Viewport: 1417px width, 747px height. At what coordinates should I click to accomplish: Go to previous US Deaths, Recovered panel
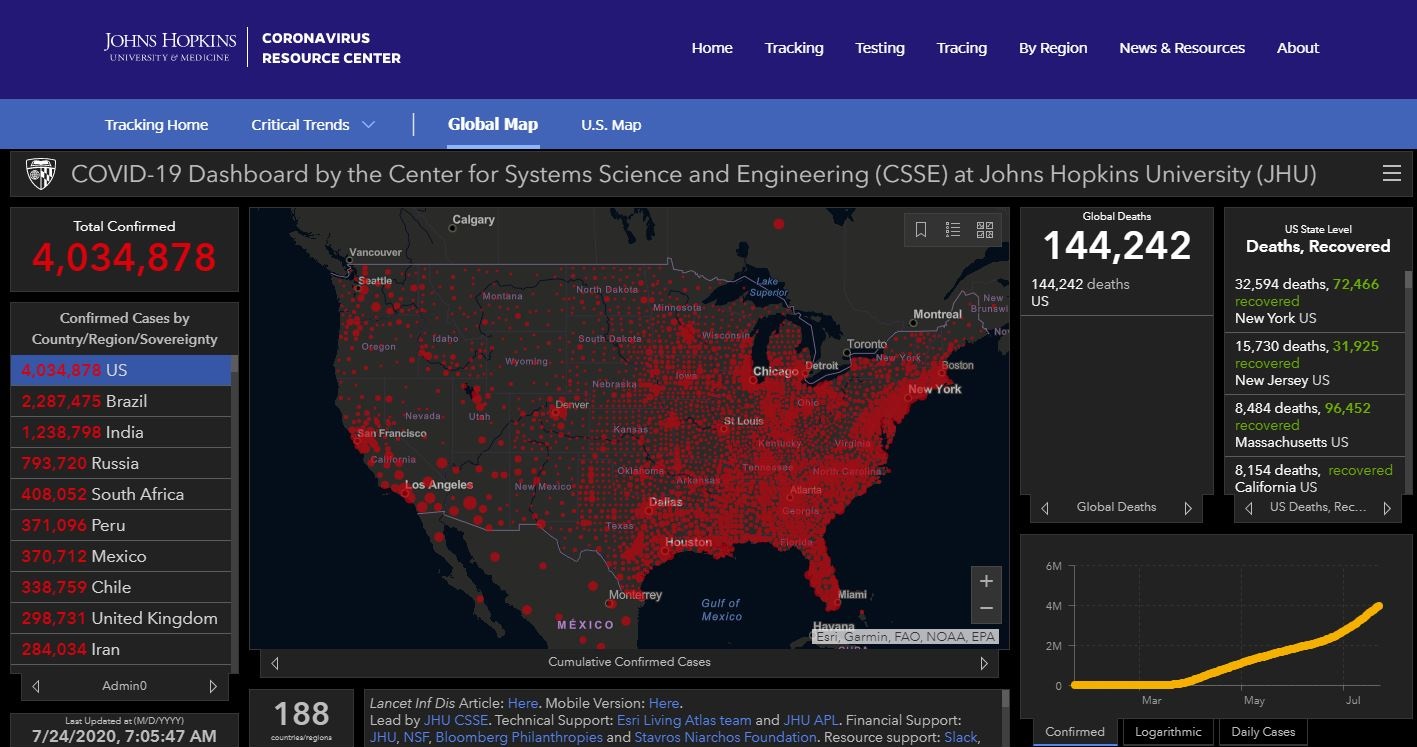(x=1248, y=508)
